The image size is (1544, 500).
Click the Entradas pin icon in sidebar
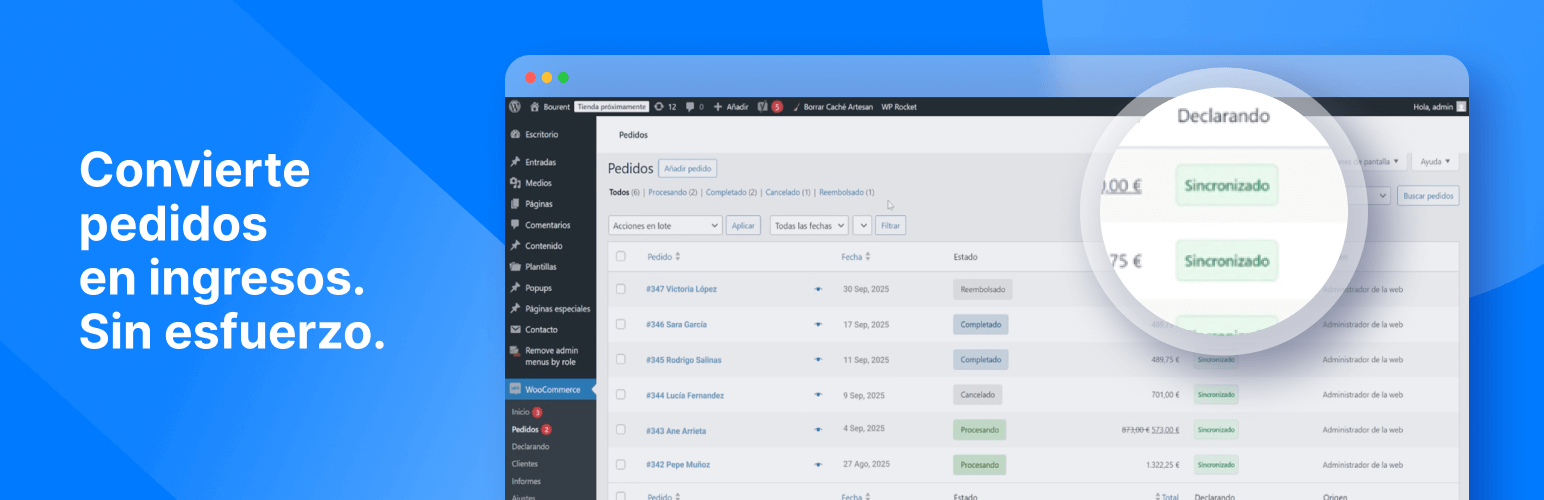click(515, 162)
